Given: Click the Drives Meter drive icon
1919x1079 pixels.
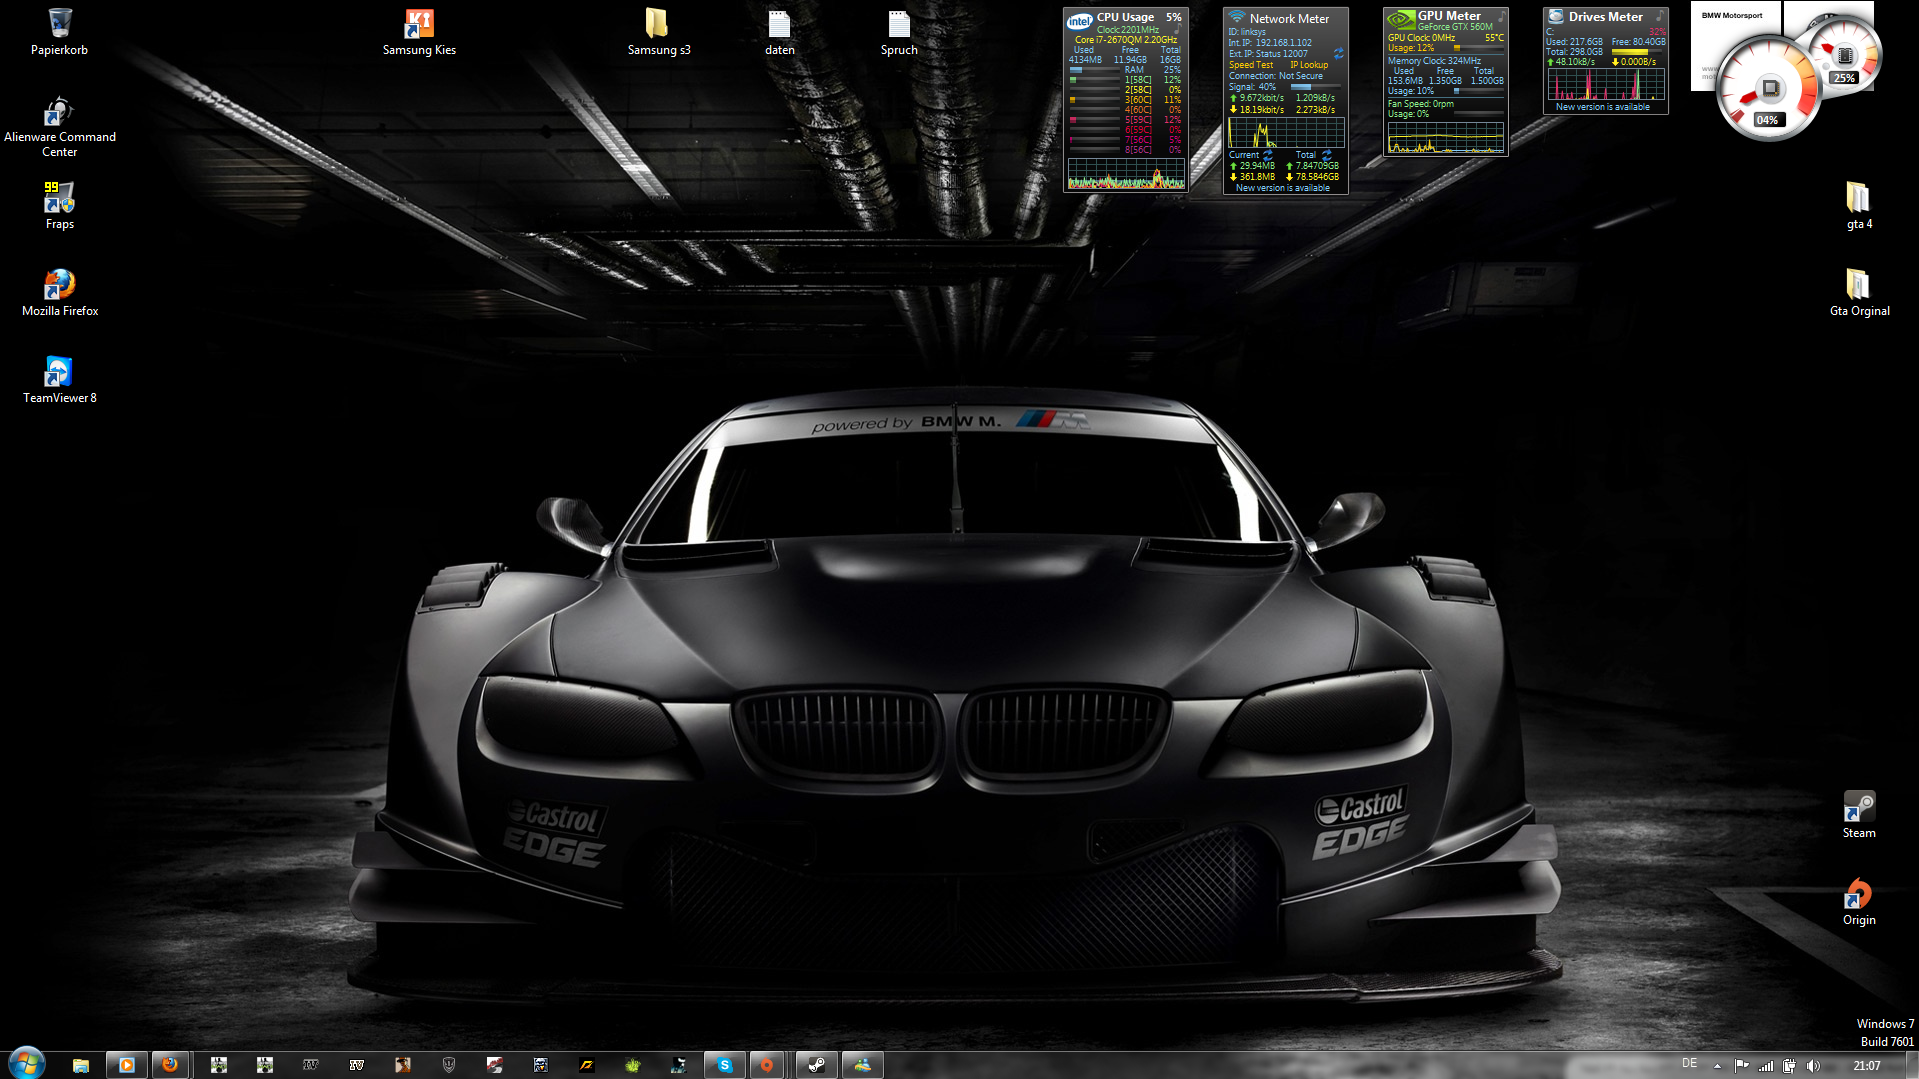Looking at the screenshot, I should tap(1555, 16).
